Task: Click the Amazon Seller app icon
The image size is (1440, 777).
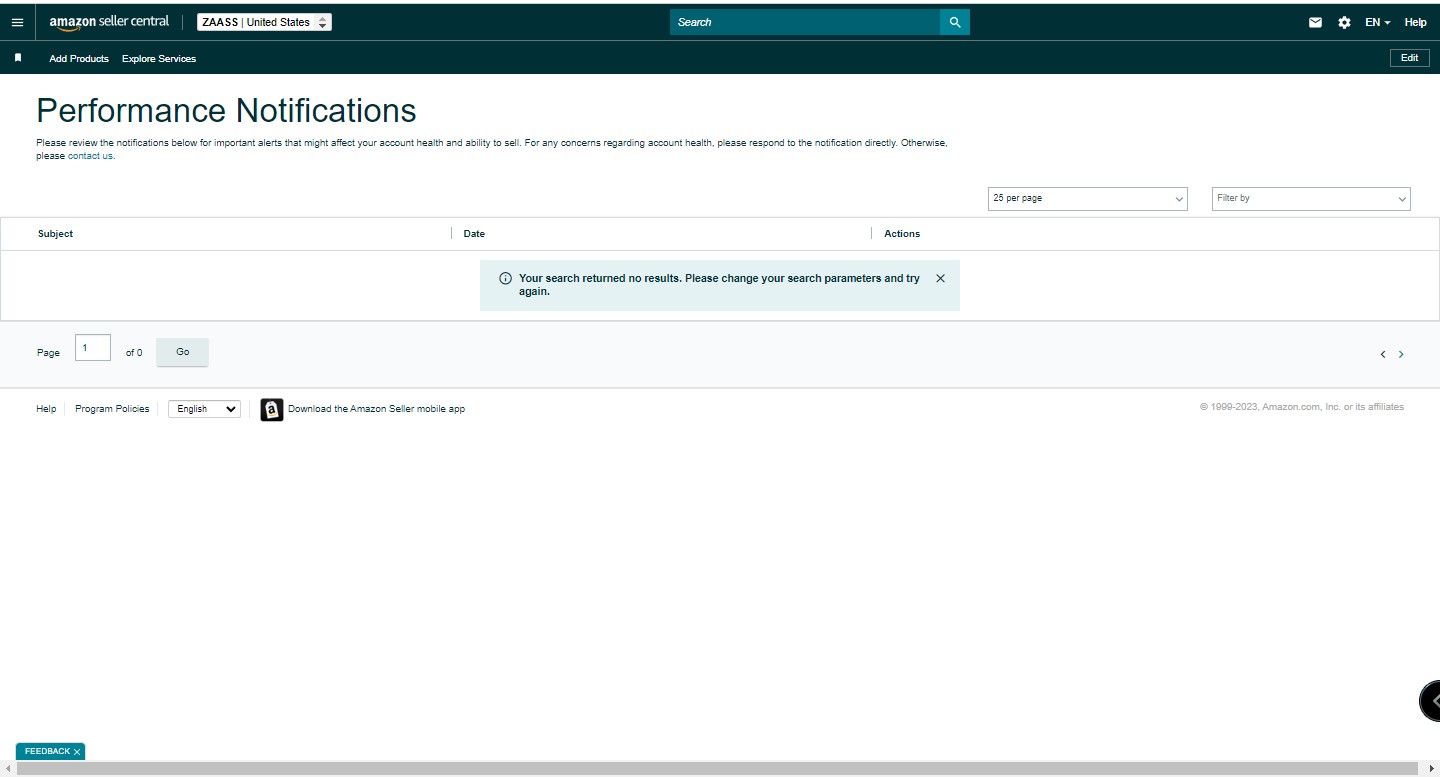Action: click(272, 409)
